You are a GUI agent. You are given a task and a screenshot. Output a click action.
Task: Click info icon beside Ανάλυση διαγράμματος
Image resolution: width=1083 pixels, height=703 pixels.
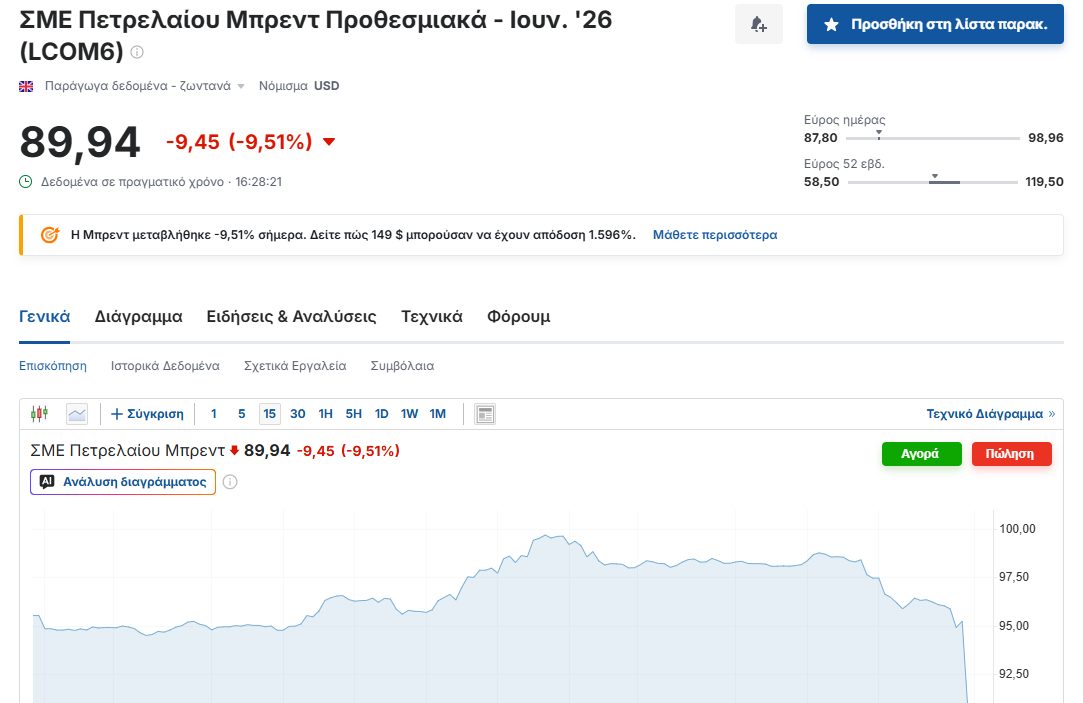230,482
